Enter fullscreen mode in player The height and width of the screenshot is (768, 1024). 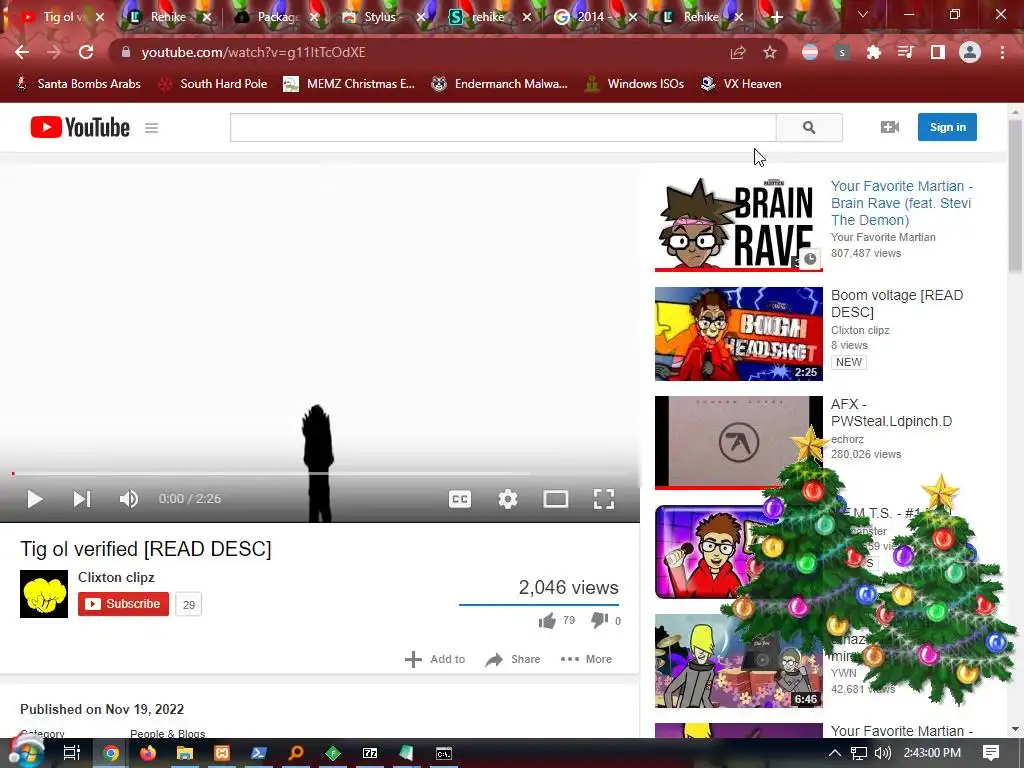(x=603, y=500)
